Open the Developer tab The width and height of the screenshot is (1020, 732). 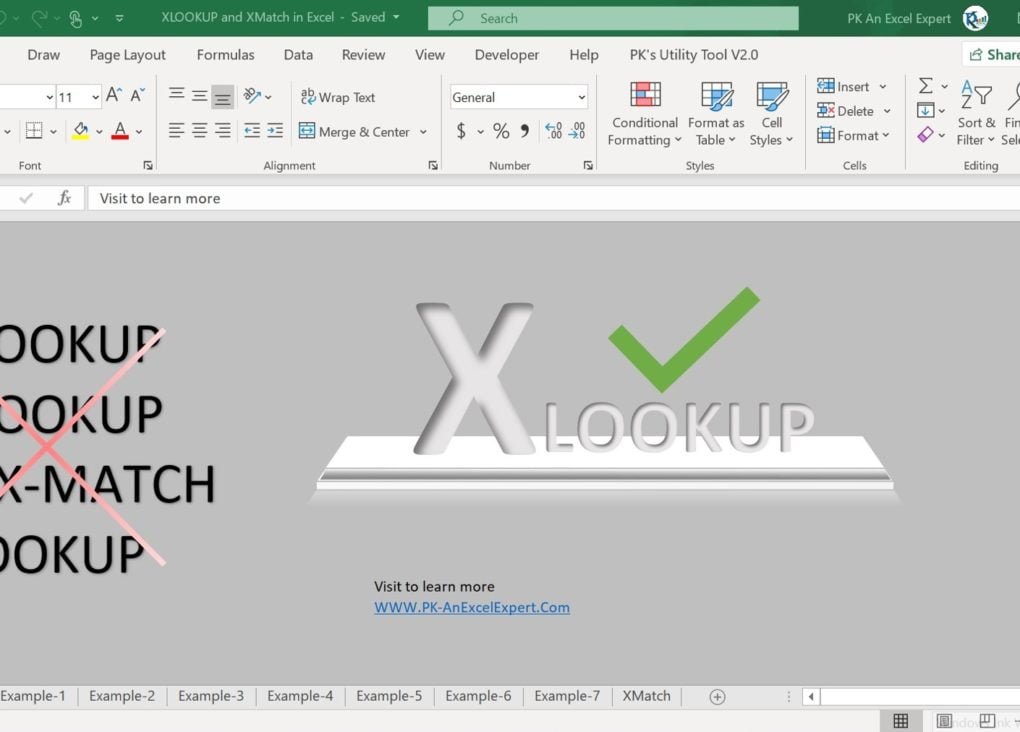click(507, 55)
